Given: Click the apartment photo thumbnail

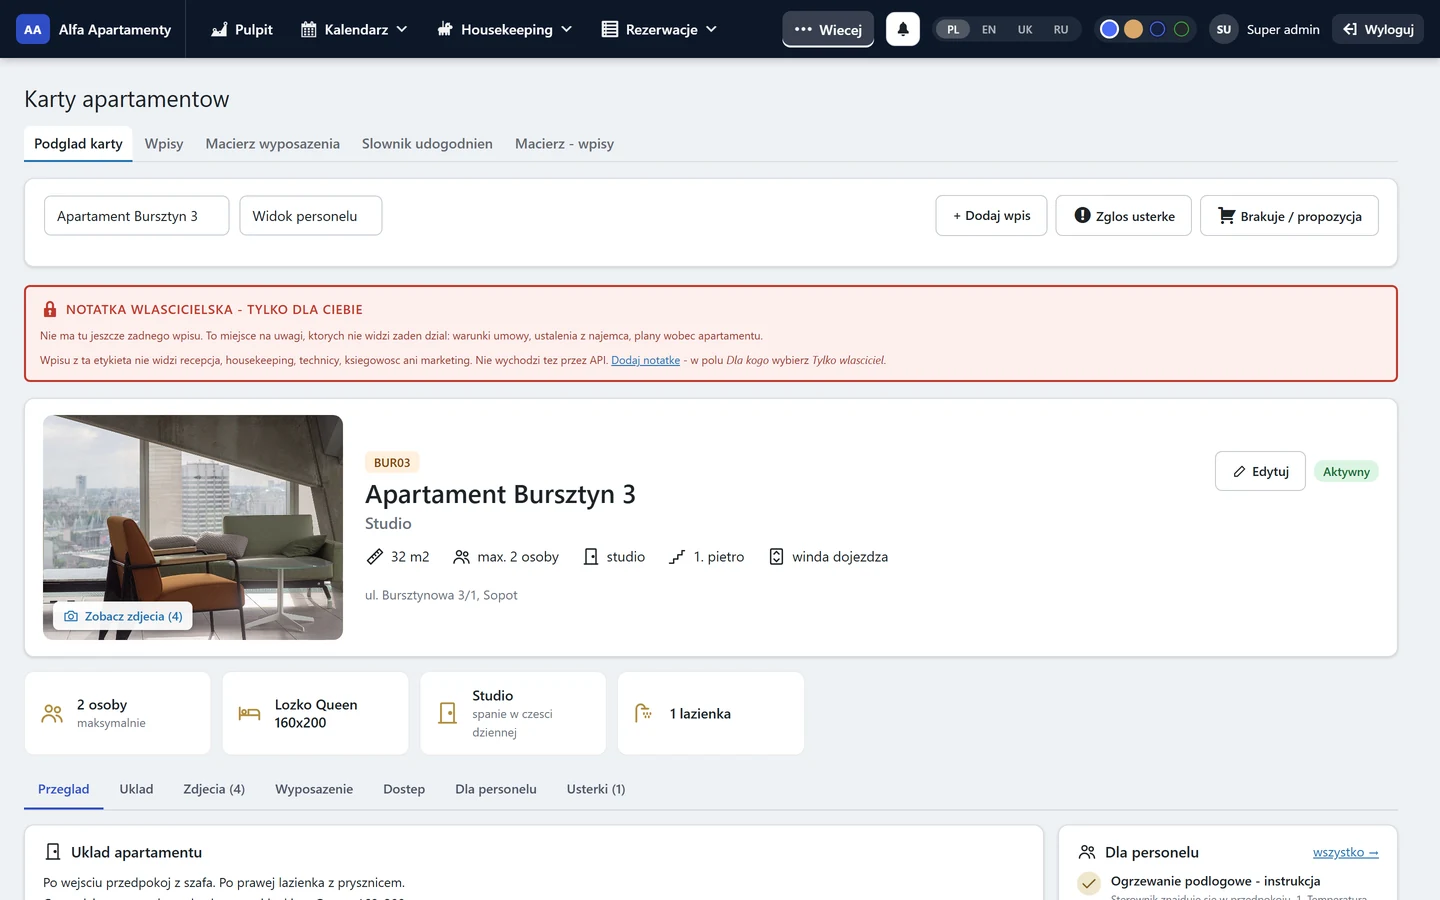Looking at the screenshot, I should click(x=193, y=527).
